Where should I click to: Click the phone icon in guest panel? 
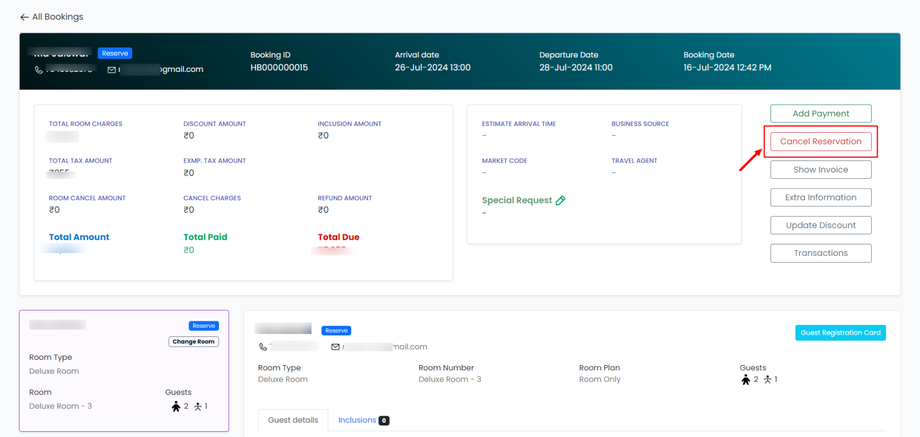(x=263, y=347)
